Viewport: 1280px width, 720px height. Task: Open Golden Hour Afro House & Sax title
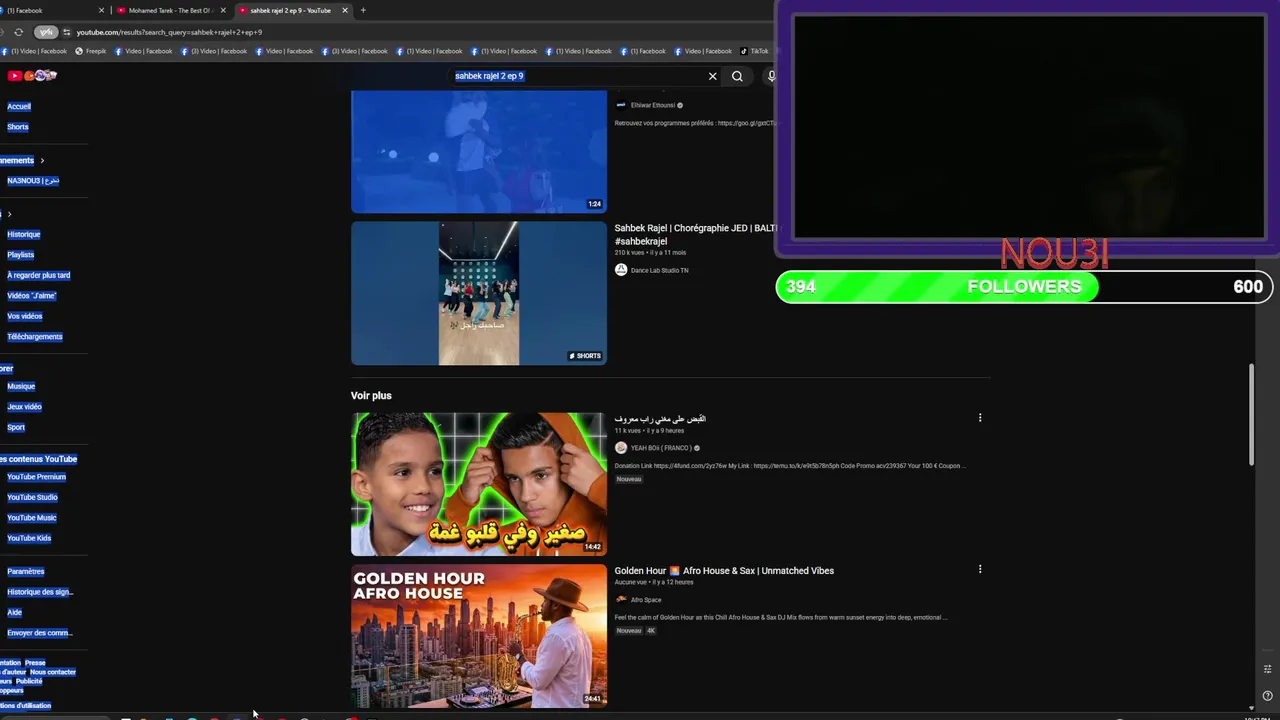coord(724,571)
